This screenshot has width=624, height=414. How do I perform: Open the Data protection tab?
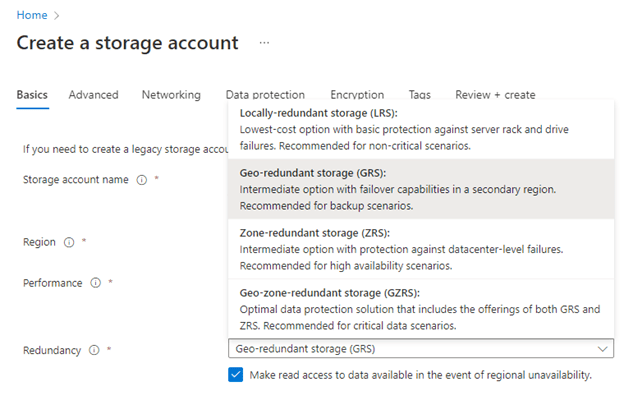coord(265,95)
